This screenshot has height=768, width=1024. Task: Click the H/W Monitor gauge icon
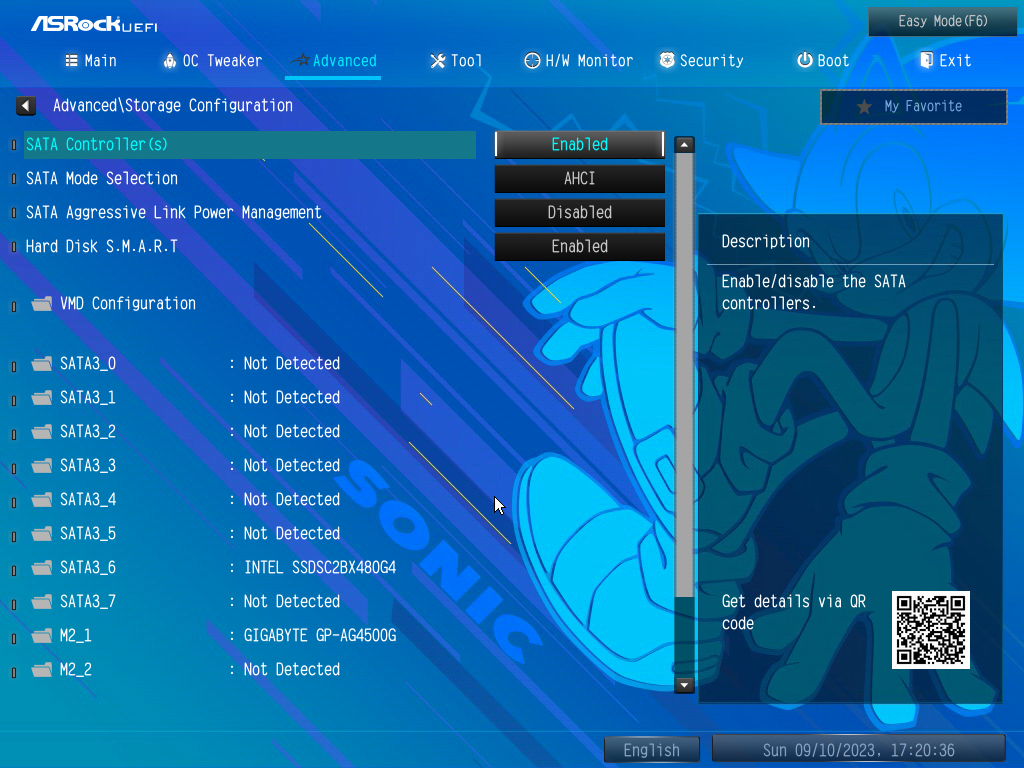(x=532, y=61)
